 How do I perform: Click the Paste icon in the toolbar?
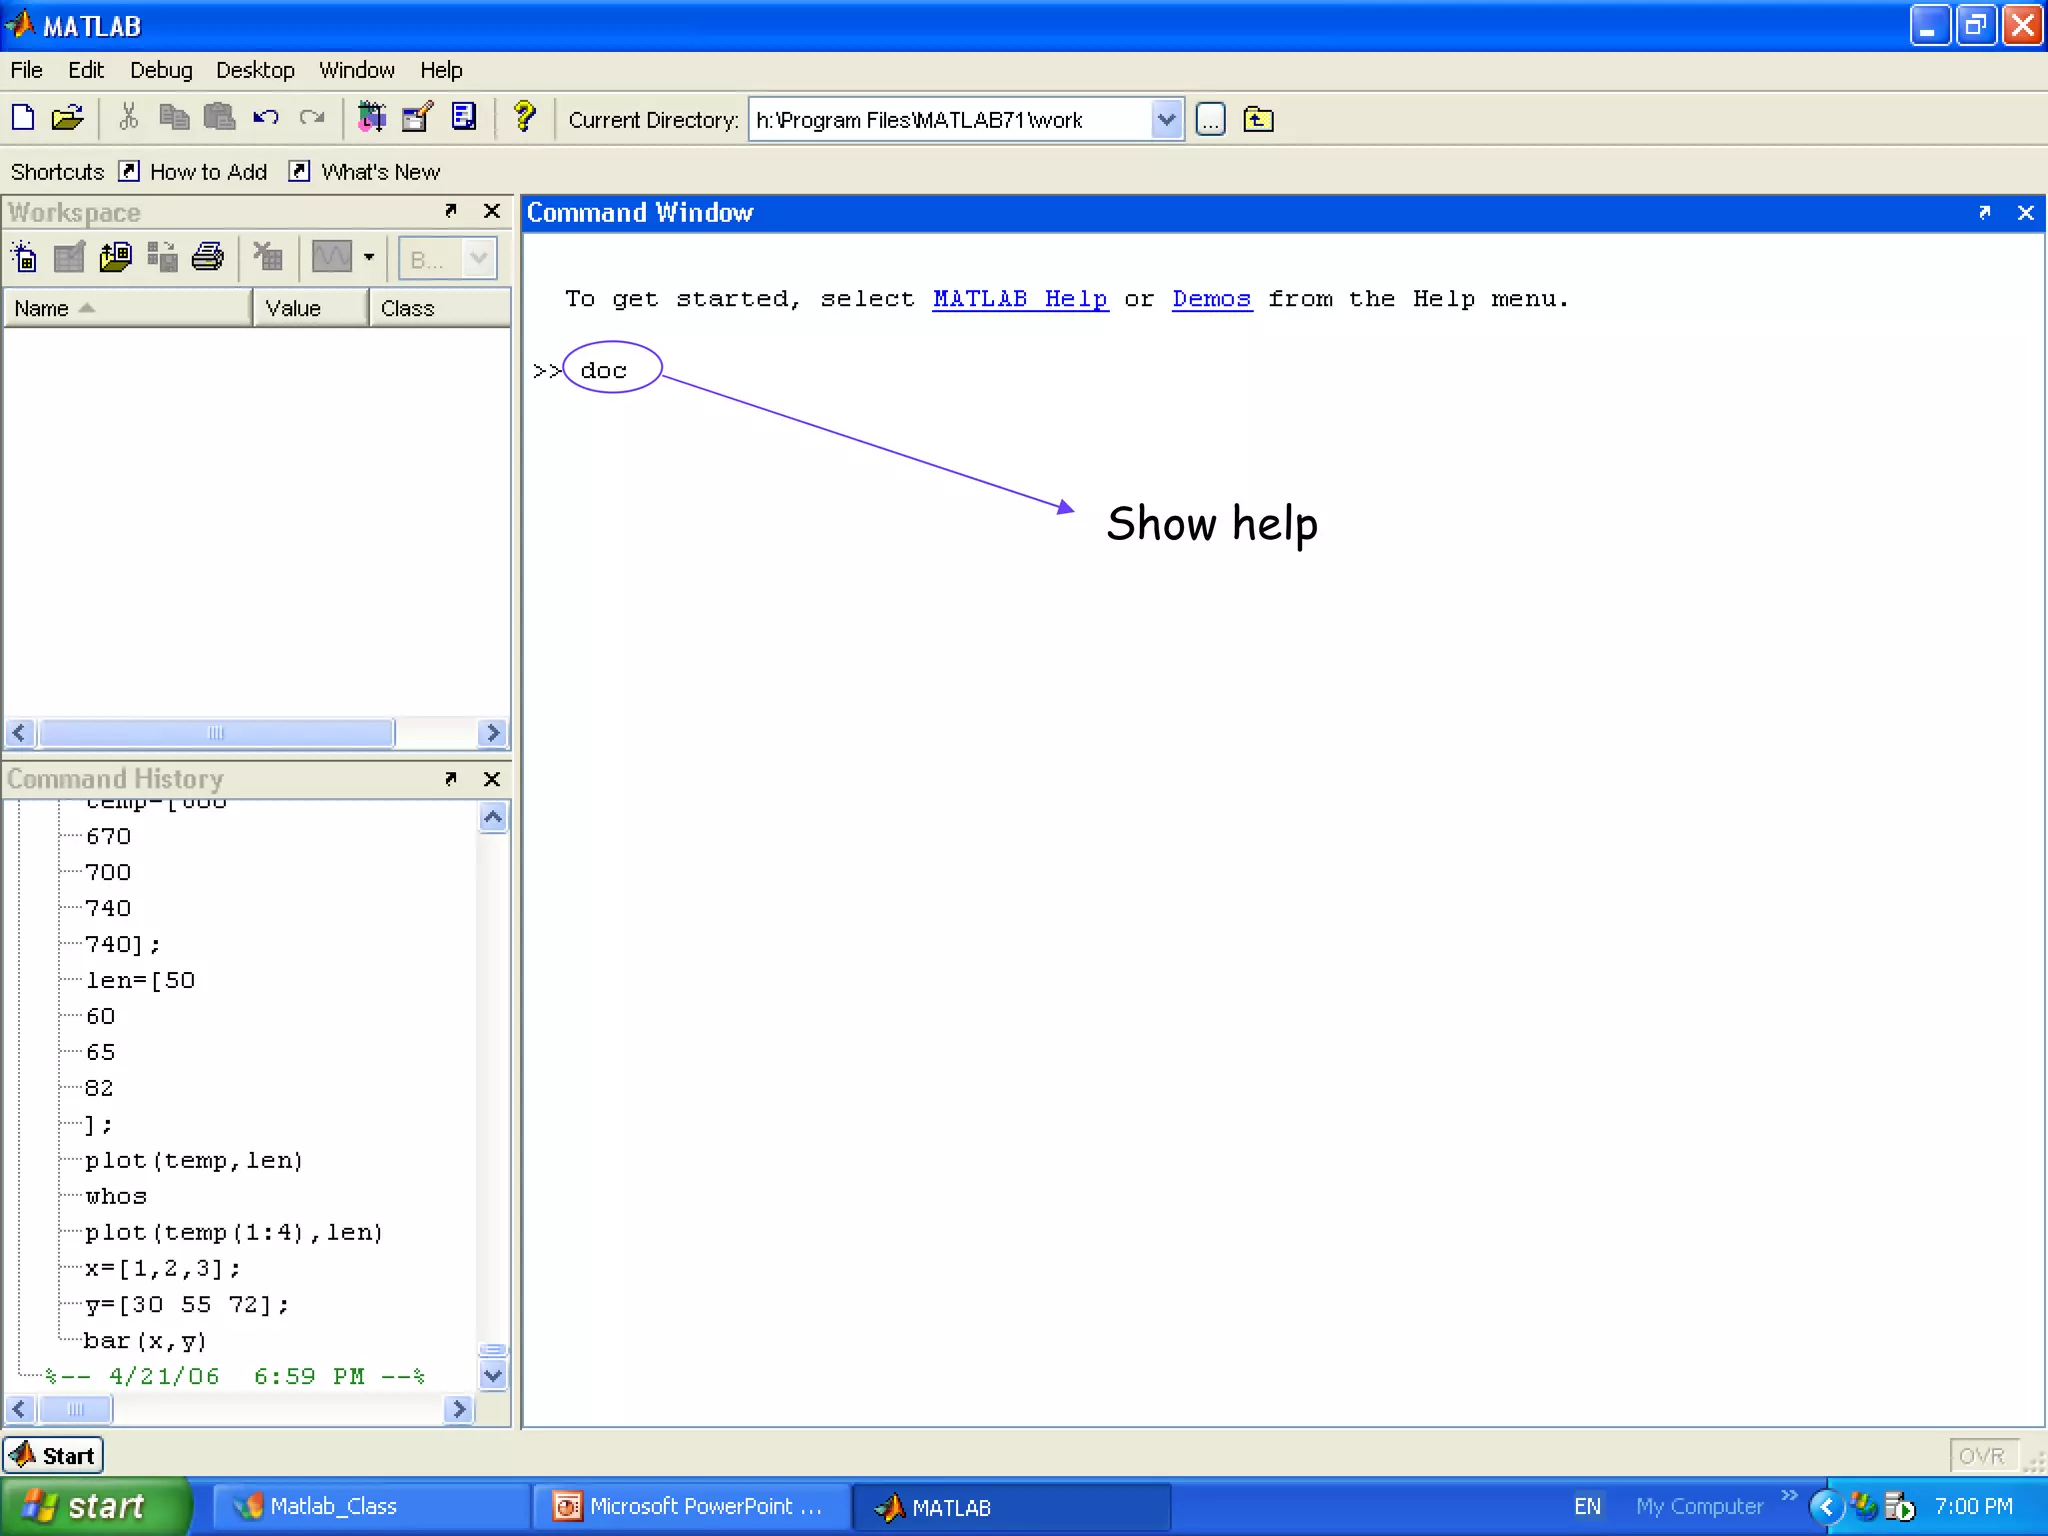click(x=219, y=118)
